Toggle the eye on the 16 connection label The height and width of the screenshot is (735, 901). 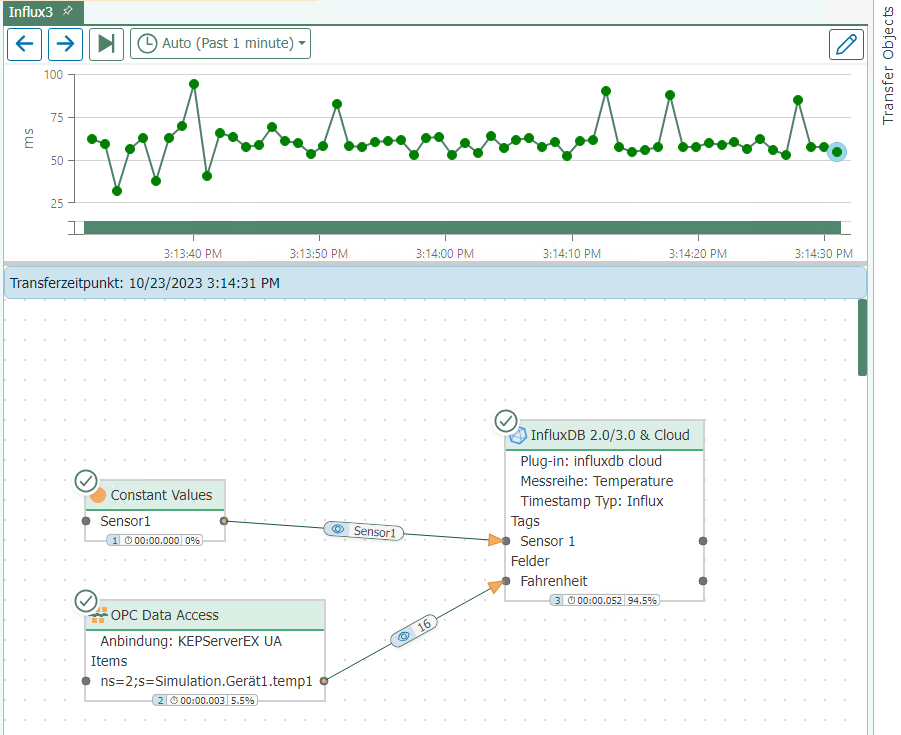pyautogui.click(x=404, y=635)
